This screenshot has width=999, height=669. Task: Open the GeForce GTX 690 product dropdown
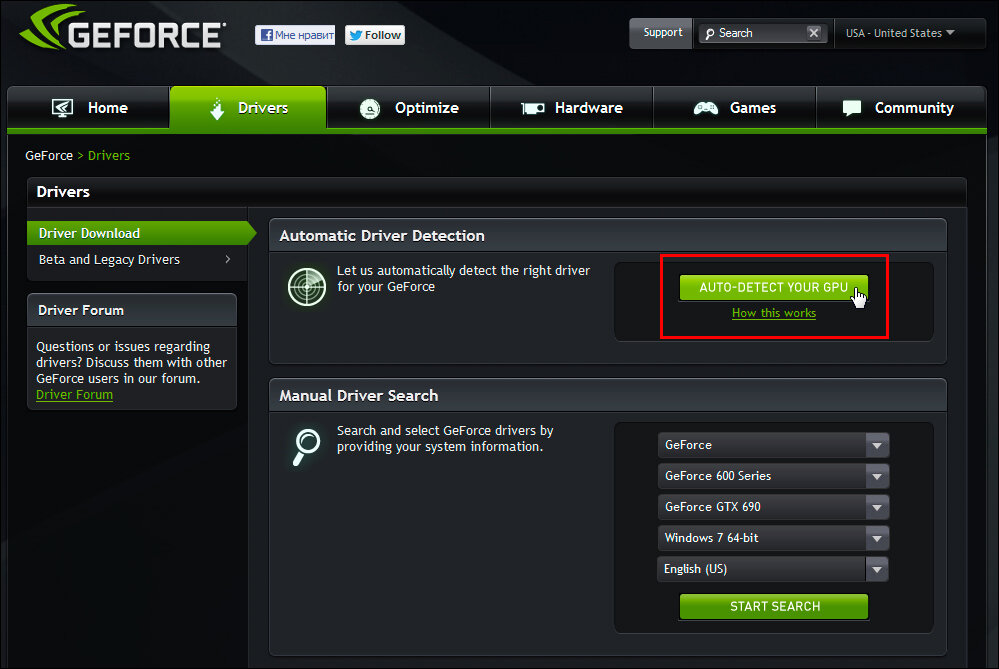(773, 507)
